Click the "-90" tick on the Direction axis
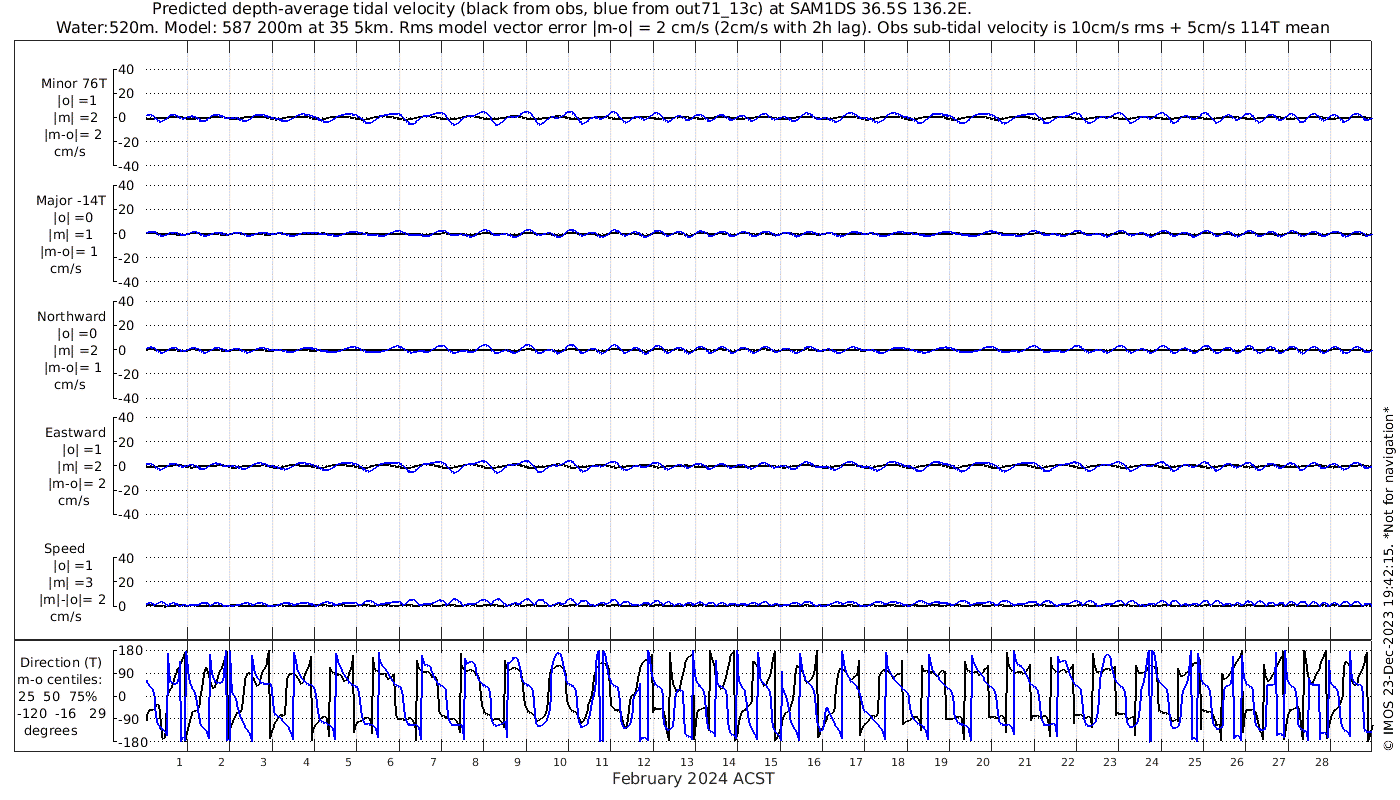The width and height of the screenshot is (1400, 800). tap(130, 719)
